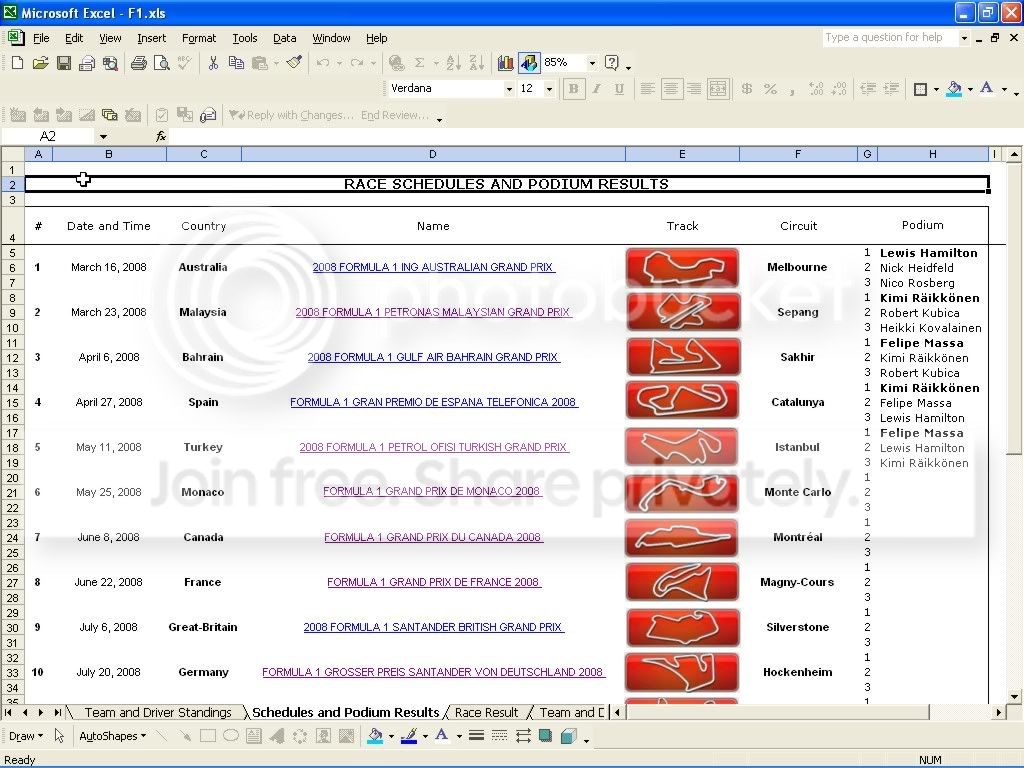Viewport: 1024px width, 768px height.
Task: Click the Line Color brush in Drawing toolbar
Action: [x=409, y=736]
